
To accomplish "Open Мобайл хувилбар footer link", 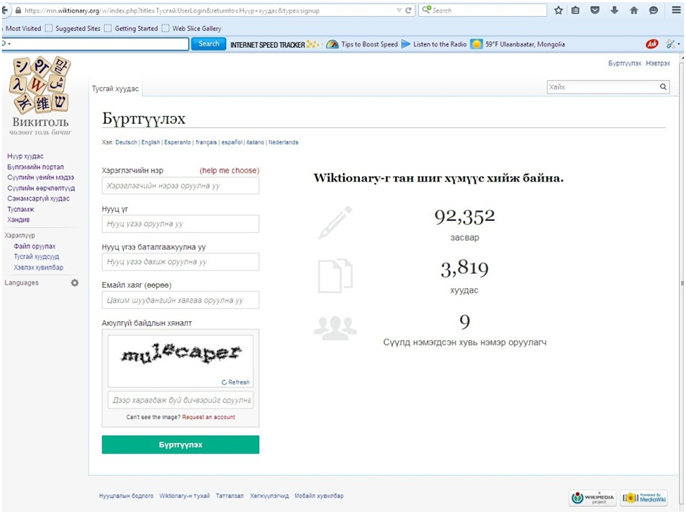I will [319, 496].
